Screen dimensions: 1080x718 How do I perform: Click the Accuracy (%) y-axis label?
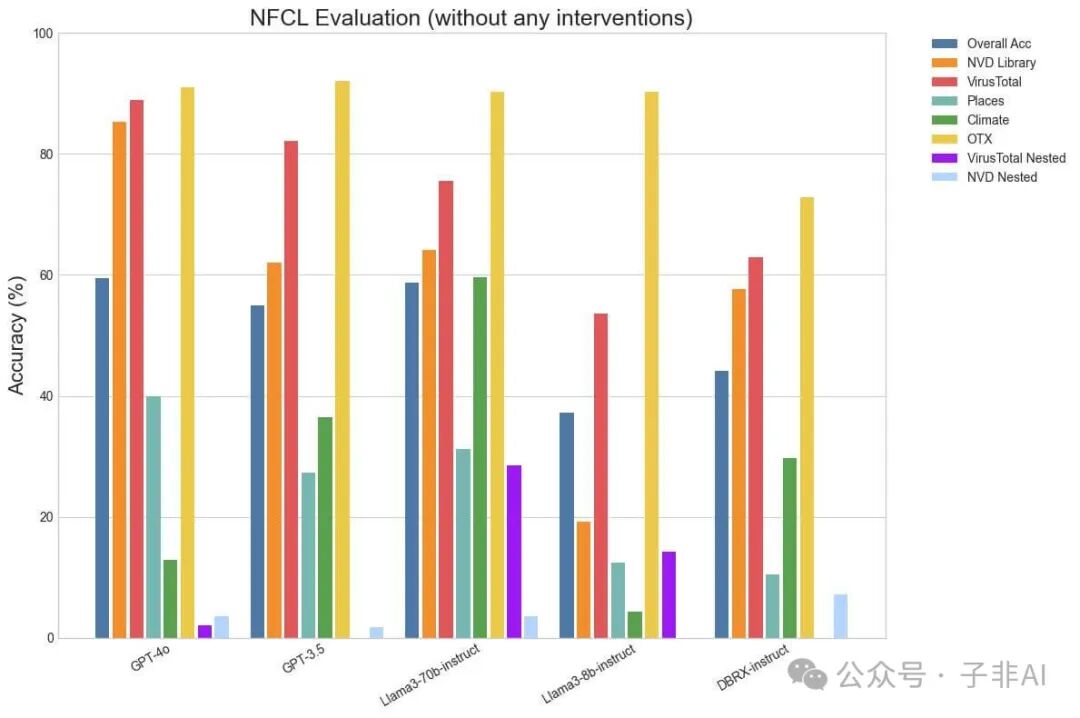tap(16, 336)
